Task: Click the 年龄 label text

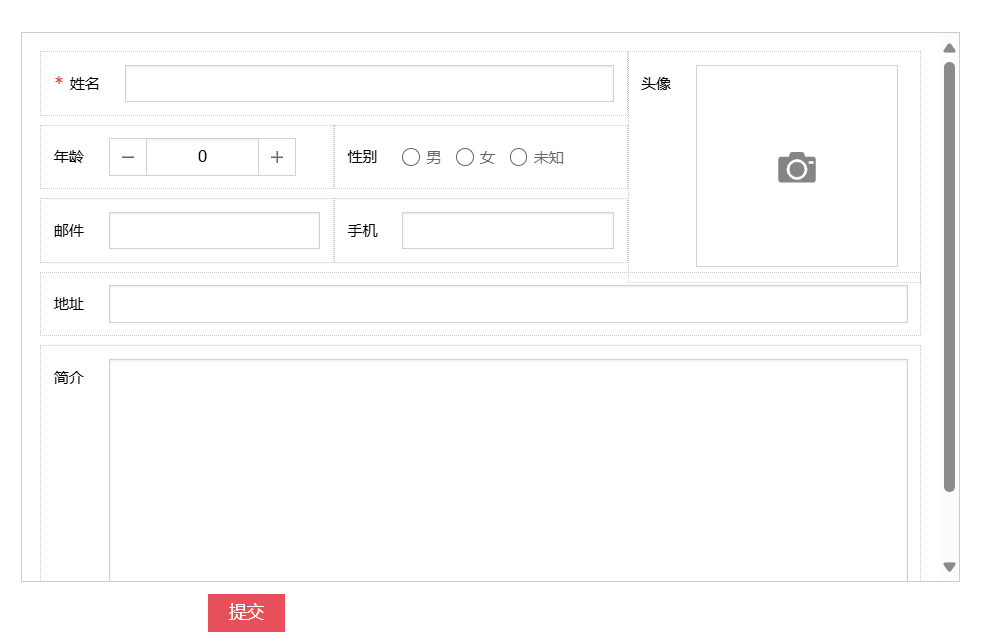Action: (x=69, y=157)
